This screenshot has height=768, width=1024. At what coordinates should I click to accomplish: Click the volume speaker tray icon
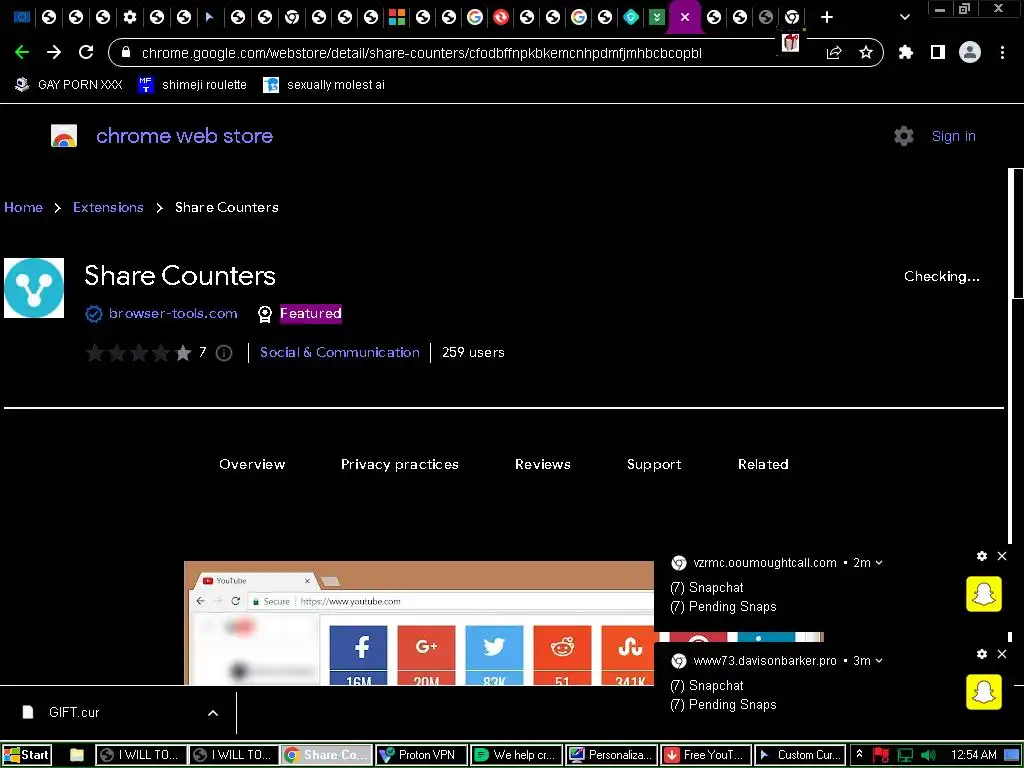click(x=928, y=756)
